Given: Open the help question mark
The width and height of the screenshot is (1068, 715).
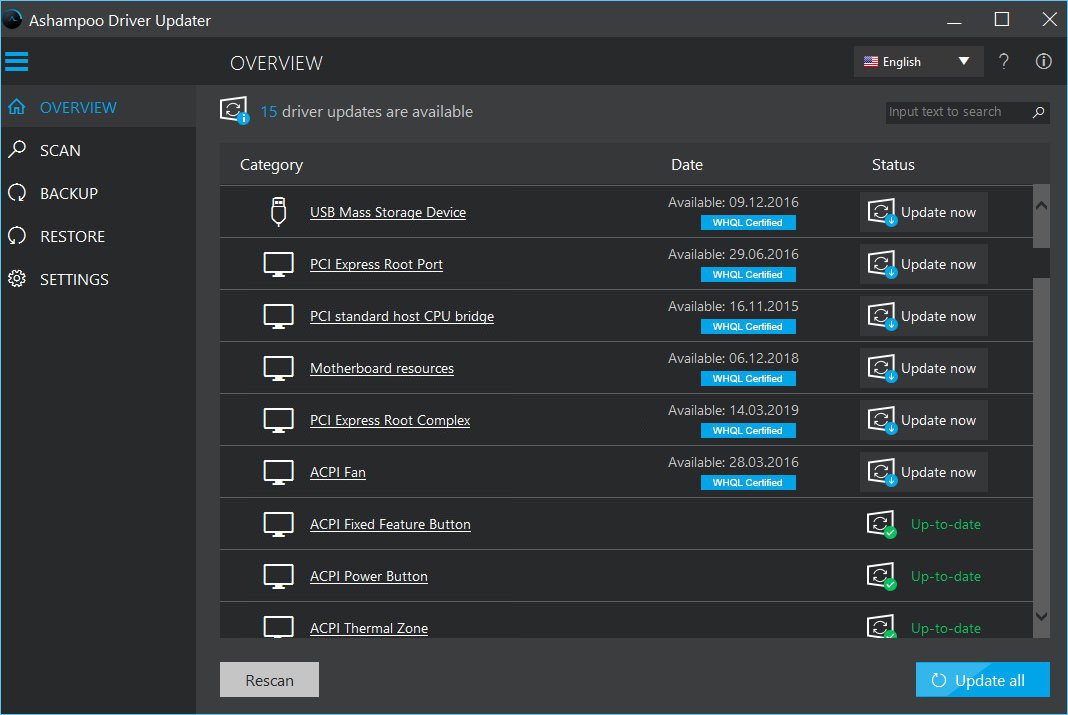Looking at the screenshot, I should coord(1003,61).
